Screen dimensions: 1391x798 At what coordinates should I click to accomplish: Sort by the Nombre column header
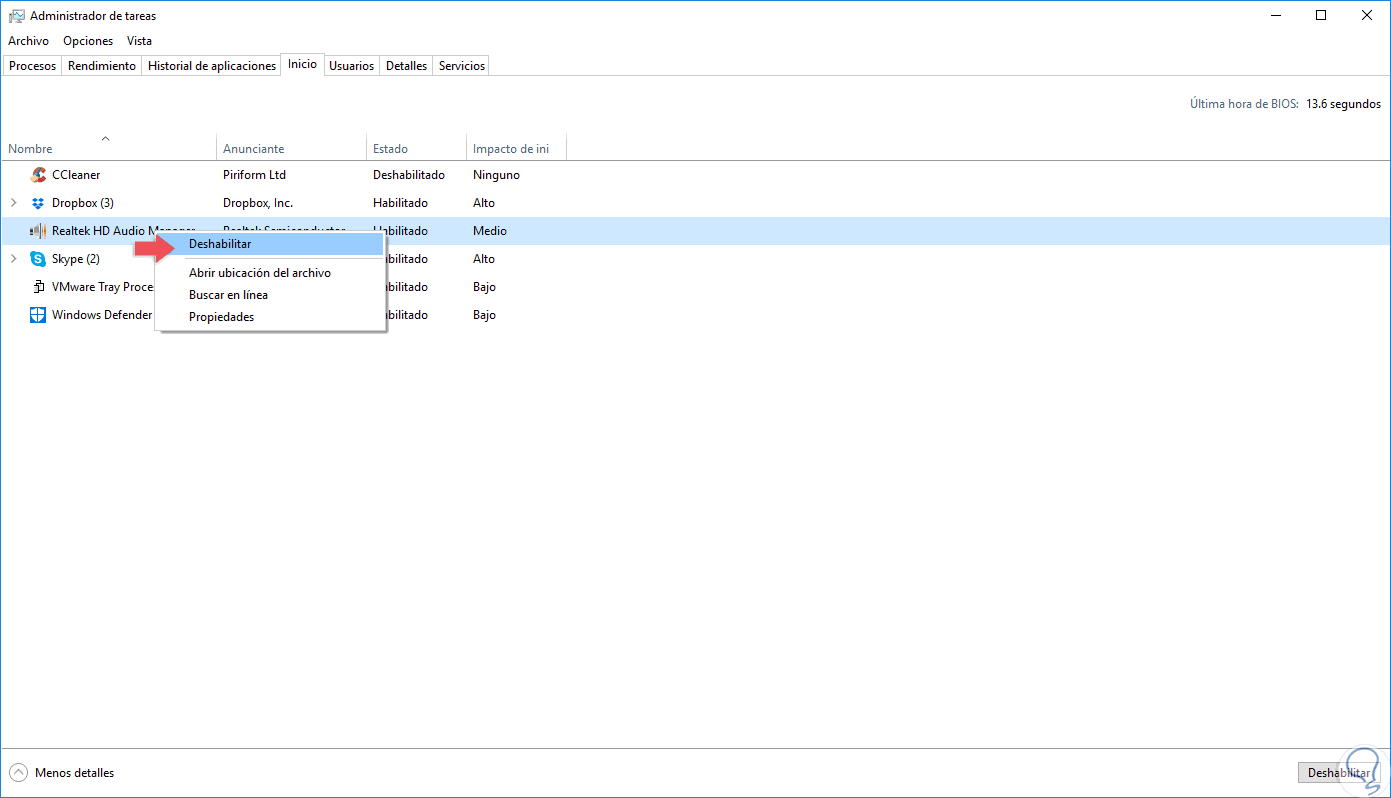(109, 148)
